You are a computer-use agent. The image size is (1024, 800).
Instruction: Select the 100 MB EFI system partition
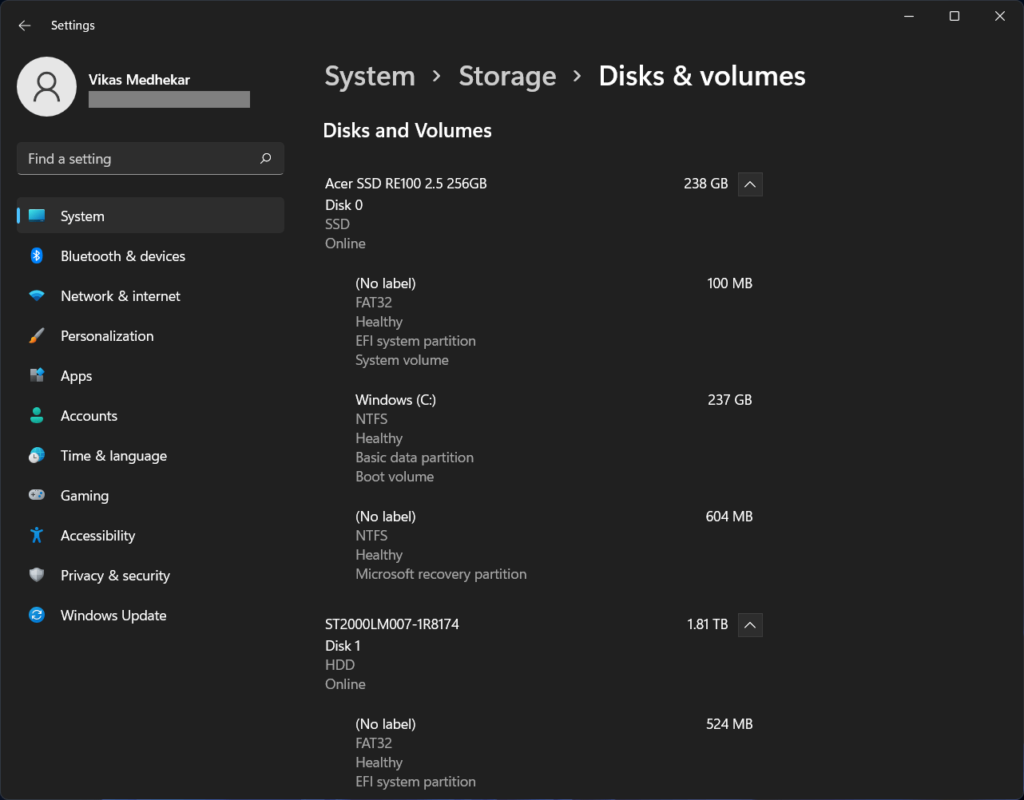click(554, 321)
